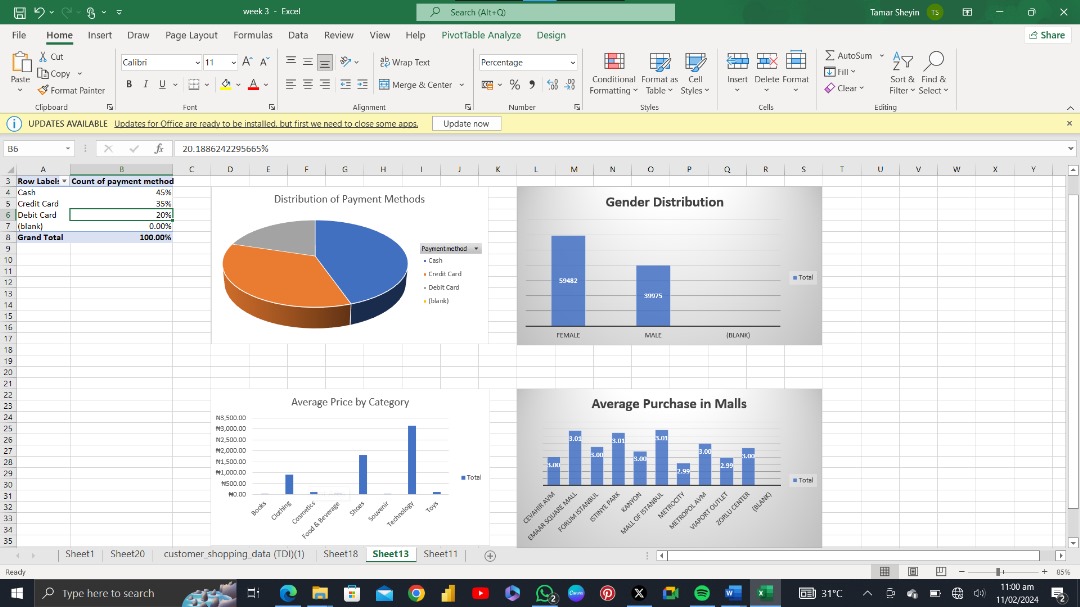The height and width of the screenshot is (607, 1080).
Task: Dismiss the updates available banner
Action: tap(1069, 123)
